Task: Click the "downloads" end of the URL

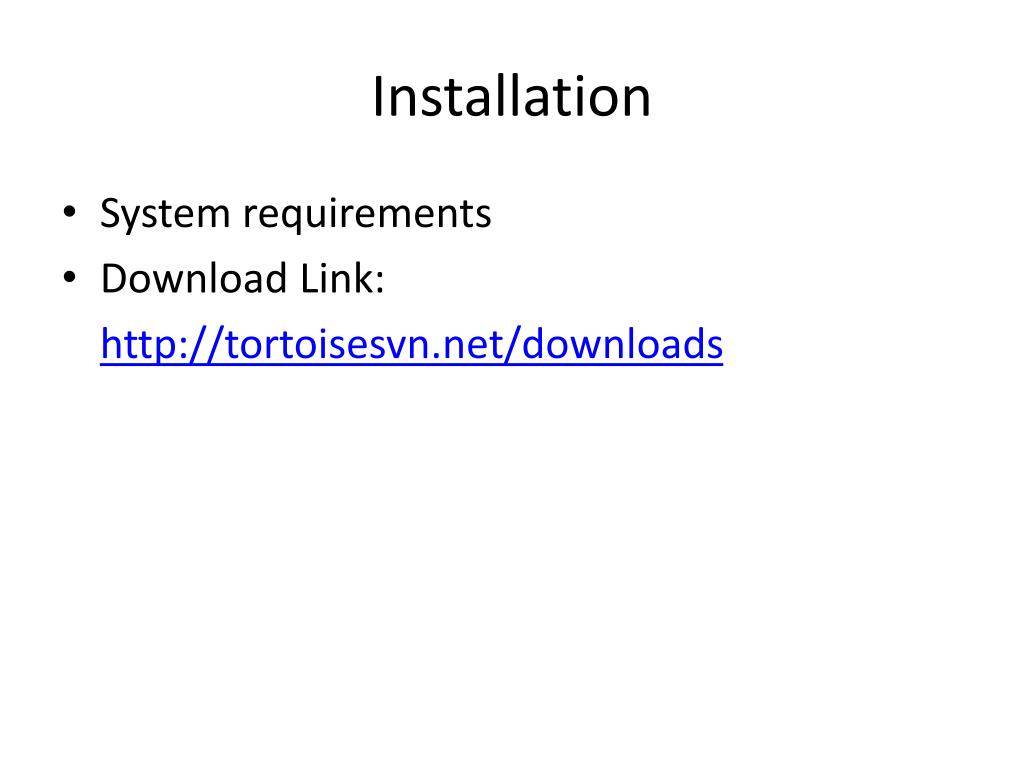Action: click(622, 344)
